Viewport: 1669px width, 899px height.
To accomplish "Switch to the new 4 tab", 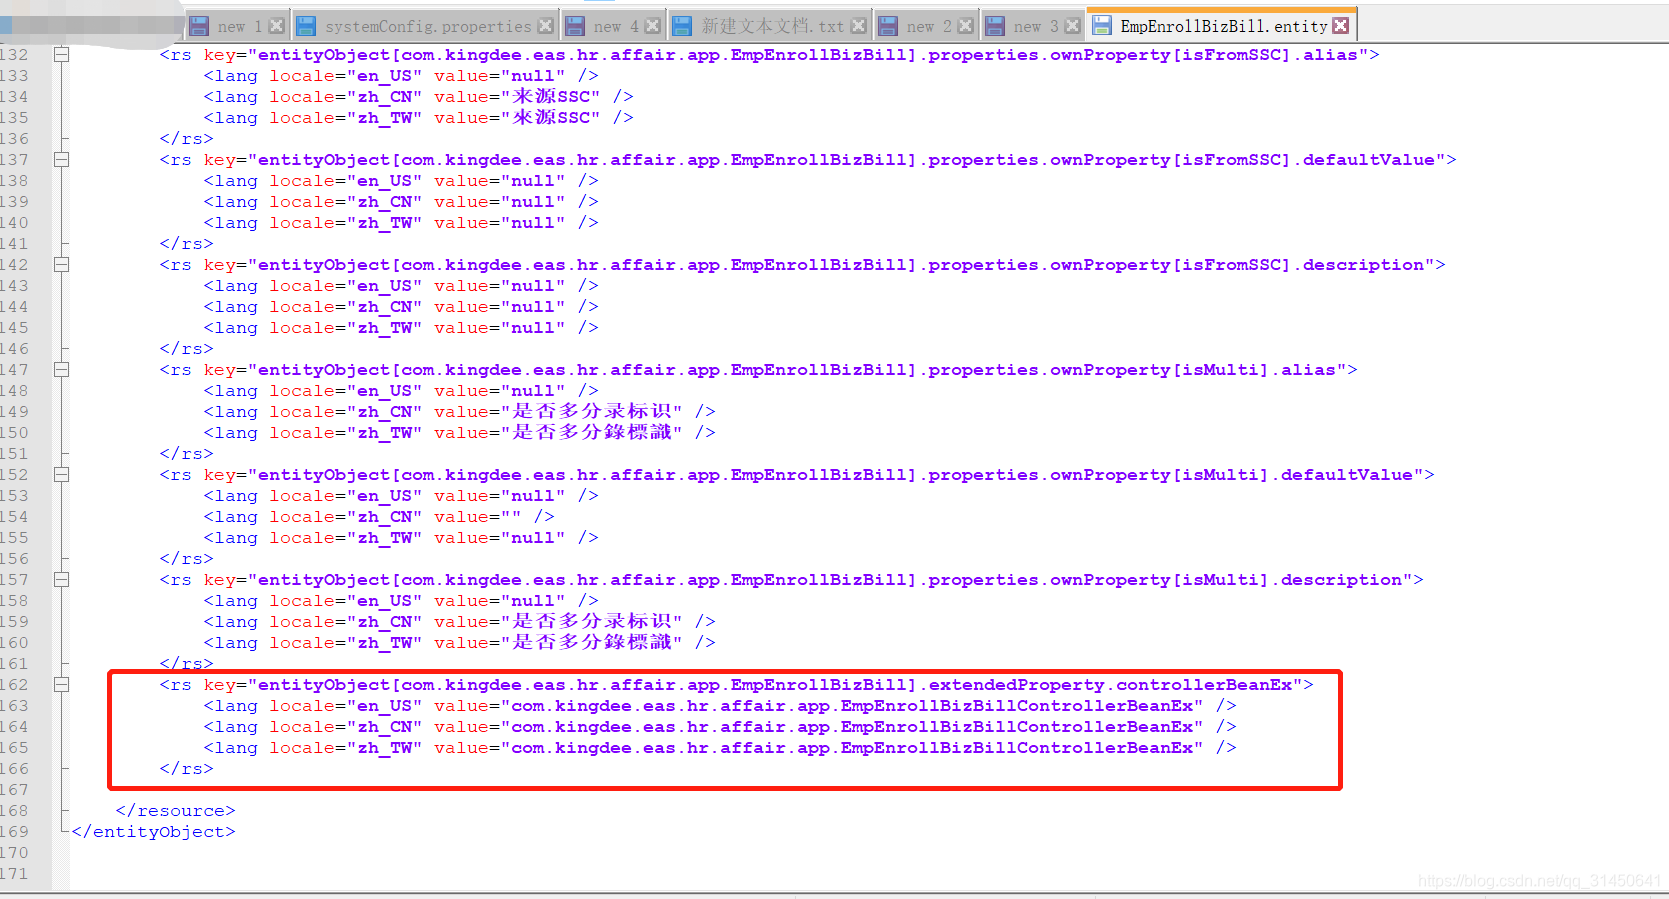I will pyautogui.click(x=613, y=26).
